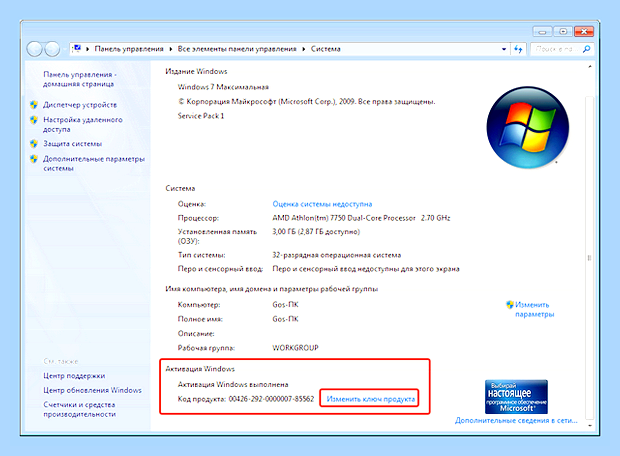Screen dimensions: 620x456
Task: Click 32-разрядная операционная система value
Action: (336, 255)
